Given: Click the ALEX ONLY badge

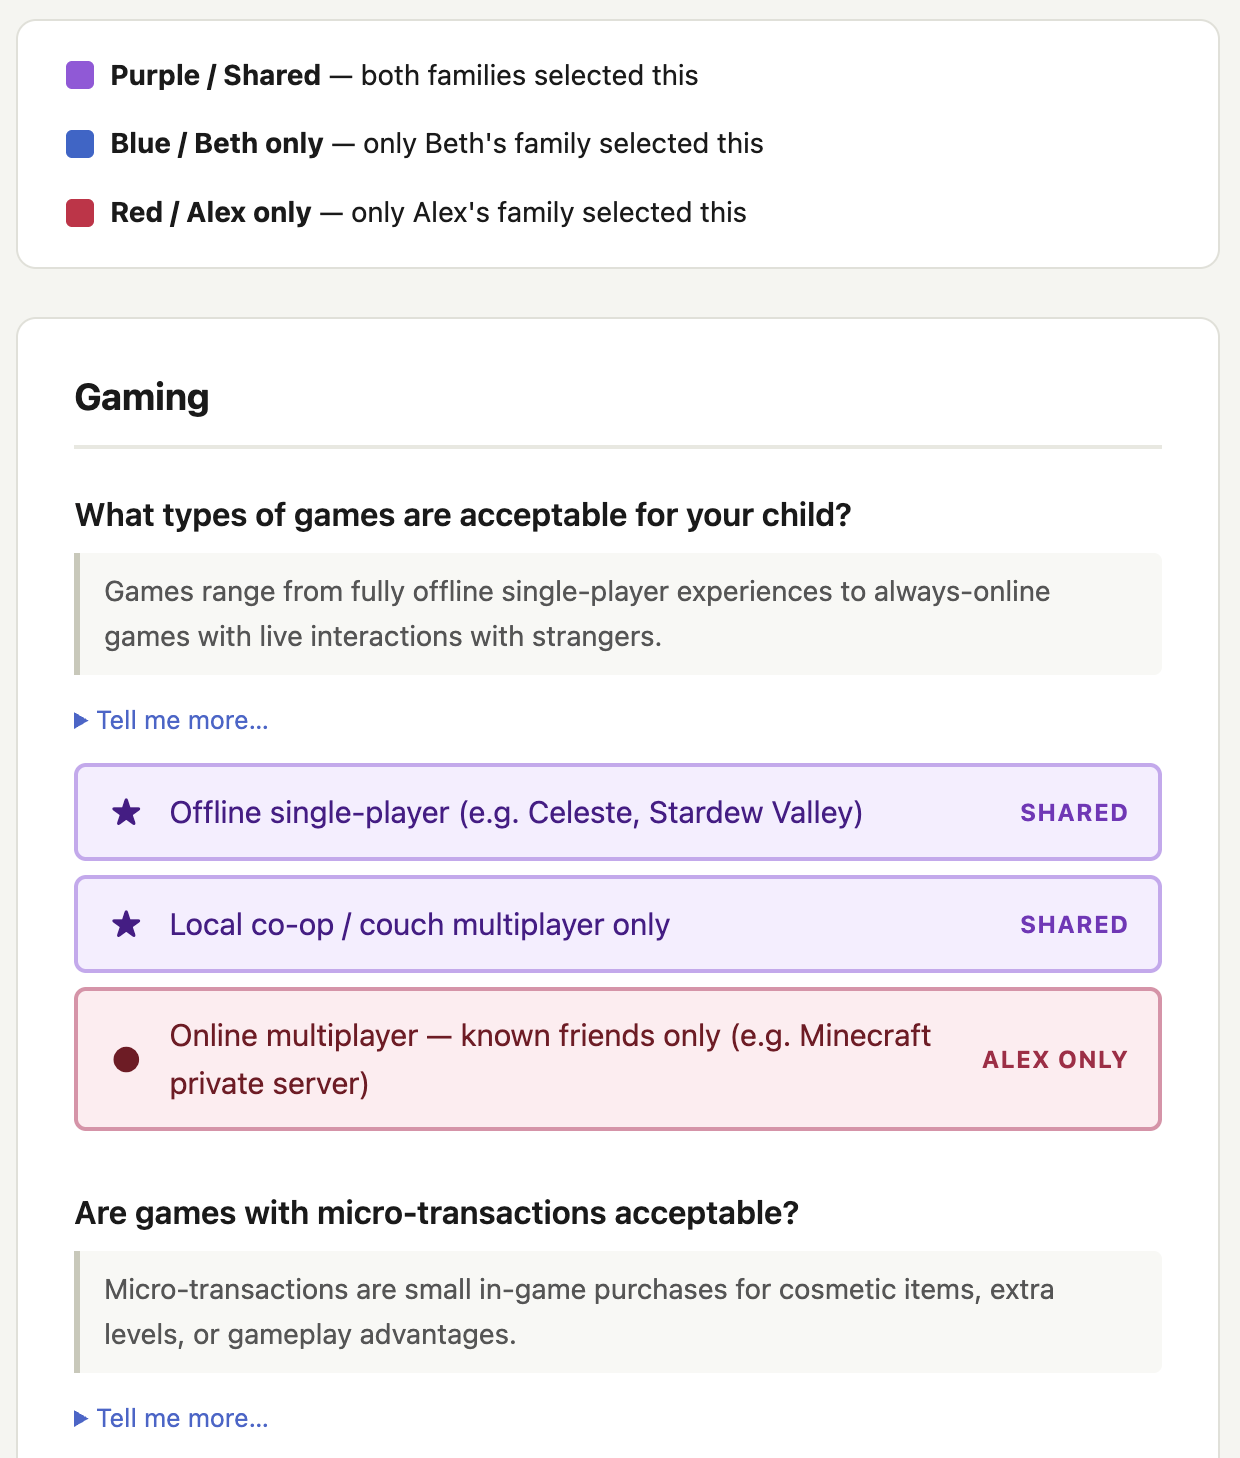Looking at the screenshot, I should click(x=1055, y=1060).
